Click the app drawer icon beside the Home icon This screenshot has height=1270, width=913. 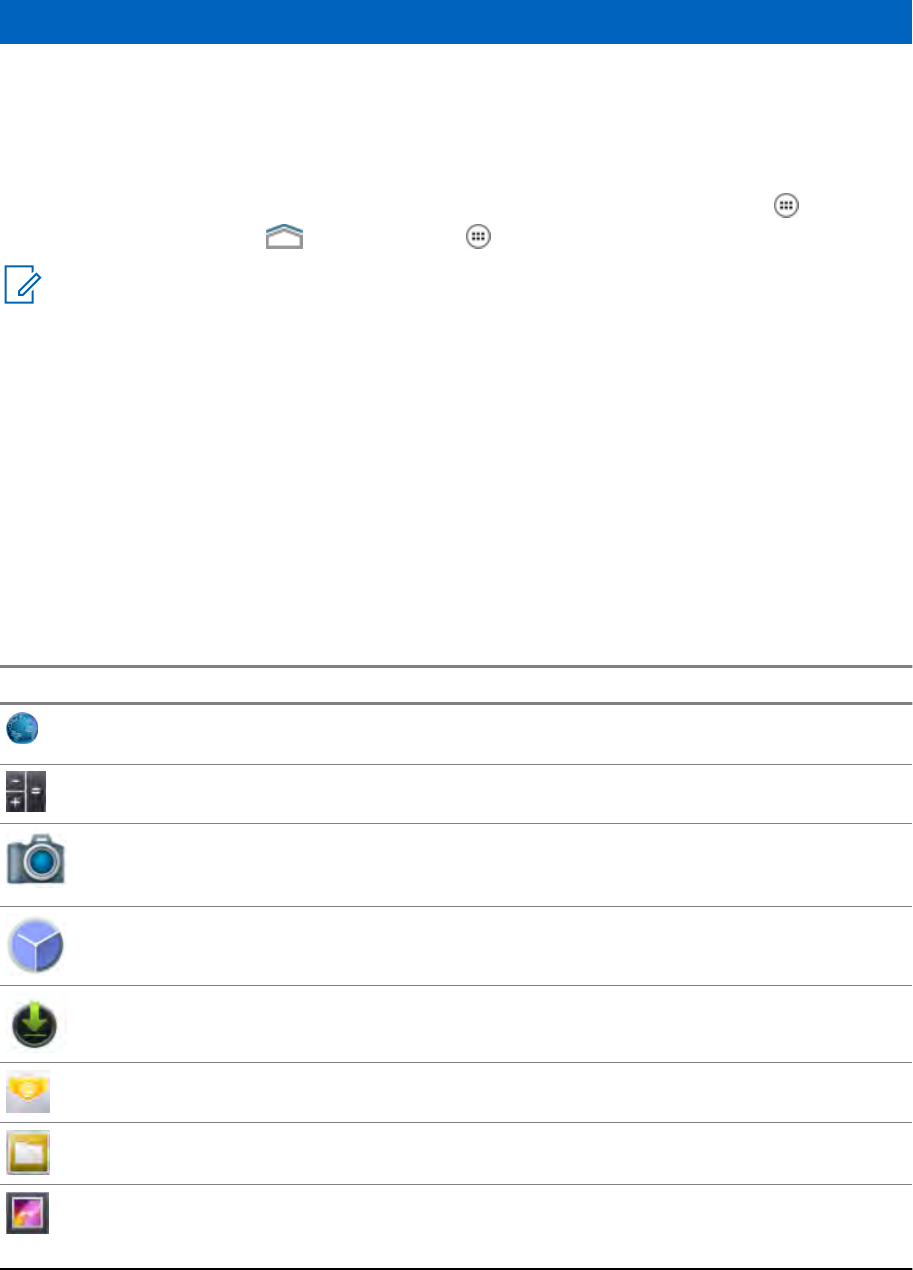coord(478,237)
